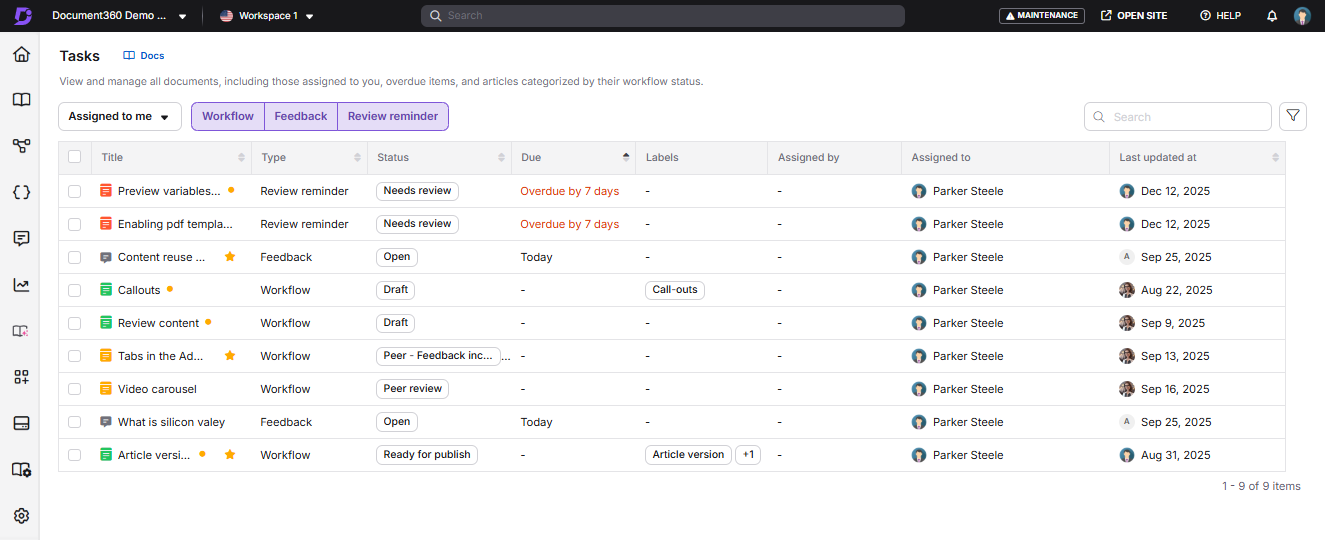Click Peer review status badge

(413, 389)
